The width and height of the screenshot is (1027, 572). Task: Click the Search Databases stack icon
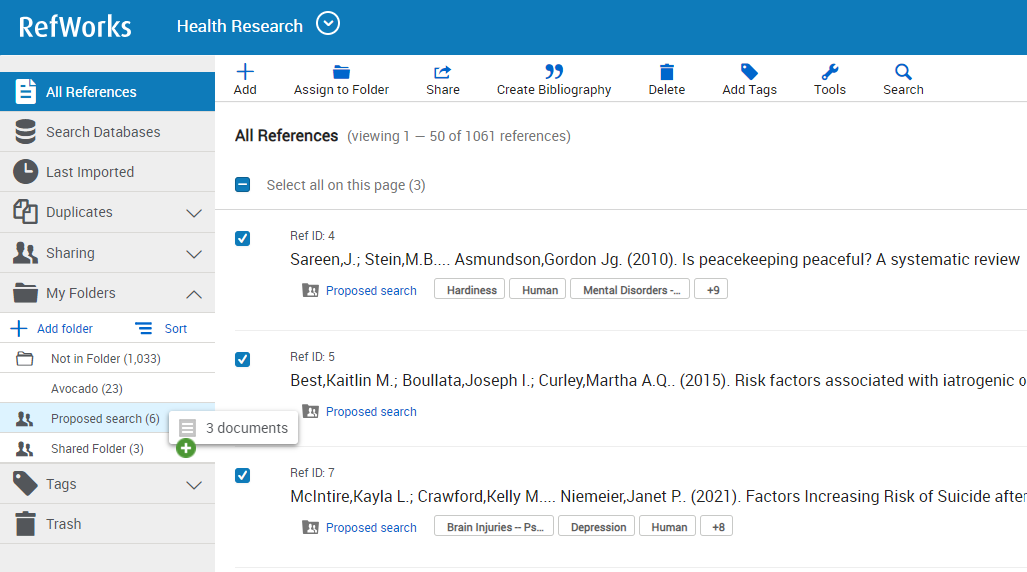click(x=26, y=132)
